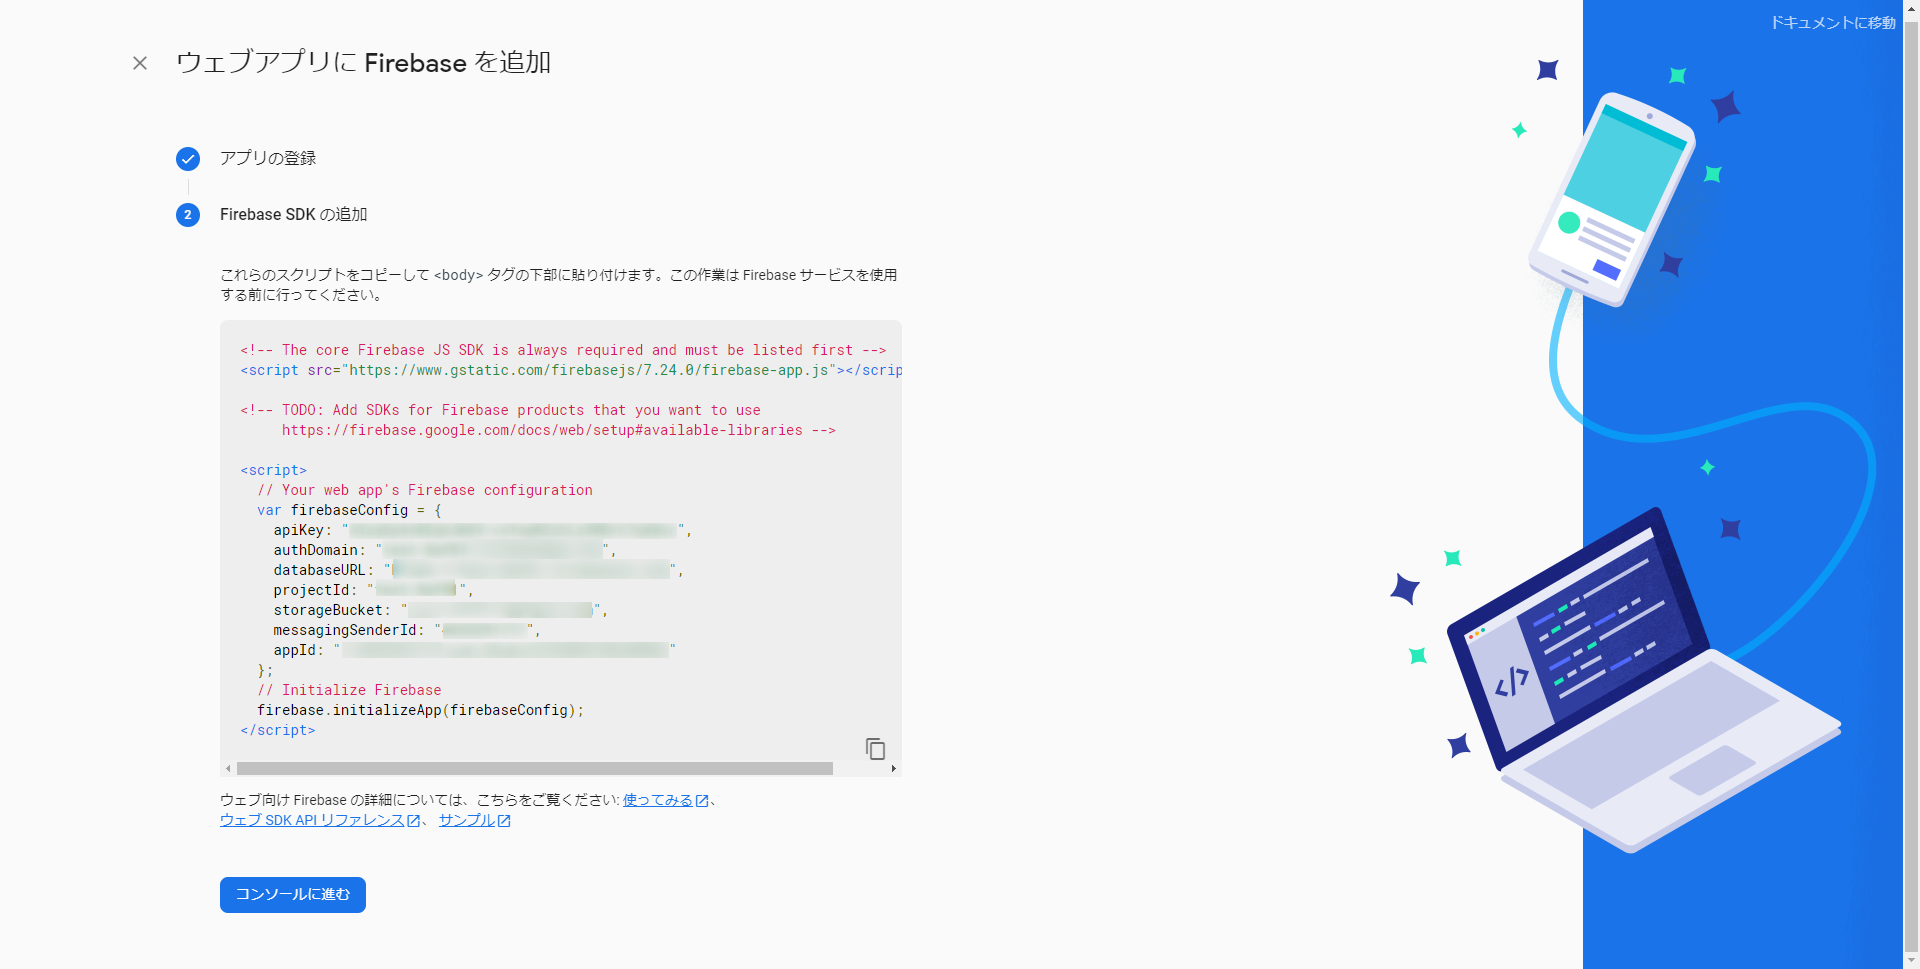Click the code block horizontal scrollbar thumb
Viewport: 1920px width, 969px height.
(x=535, y=768)
